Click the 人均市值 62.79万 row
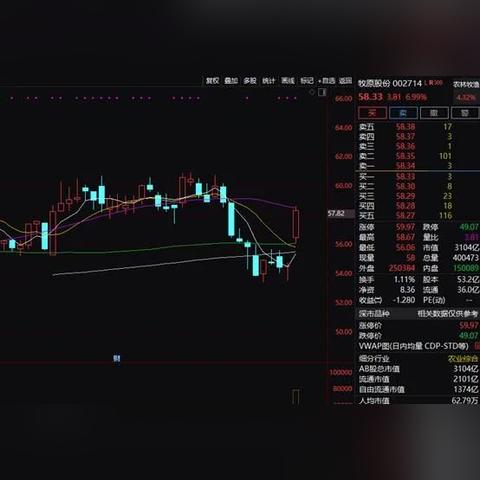480x480 pixels. [x=418, y=400]
